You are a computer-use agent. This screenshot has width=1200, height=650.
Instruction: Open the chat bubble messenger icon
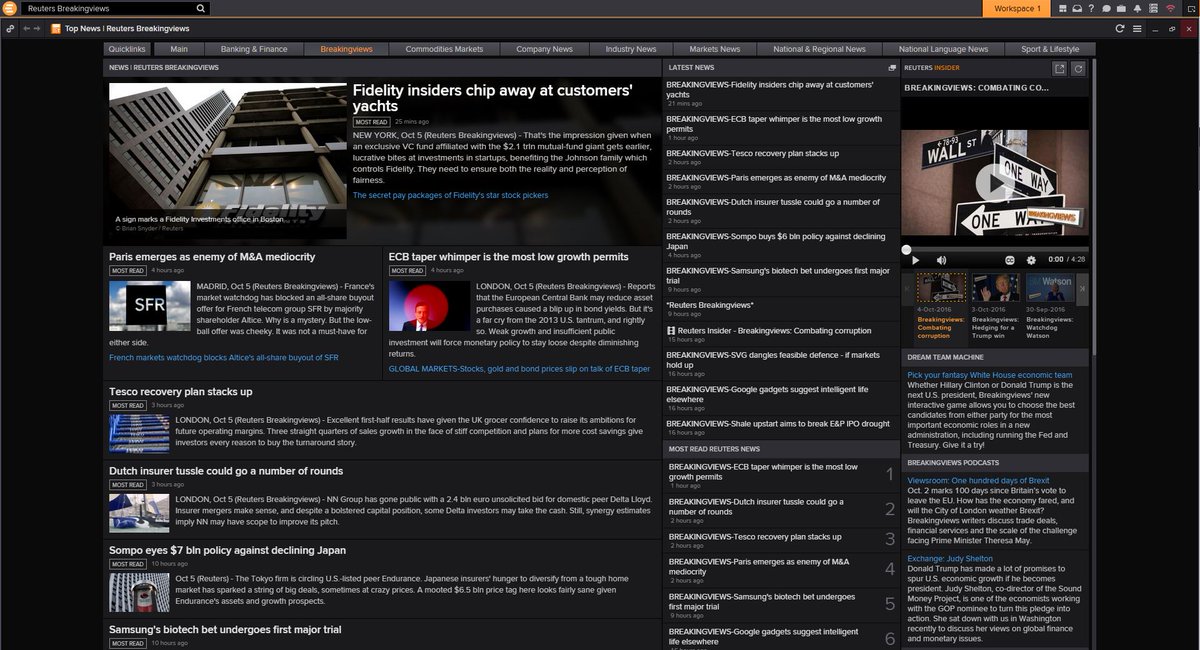(x=1107, y=8)
